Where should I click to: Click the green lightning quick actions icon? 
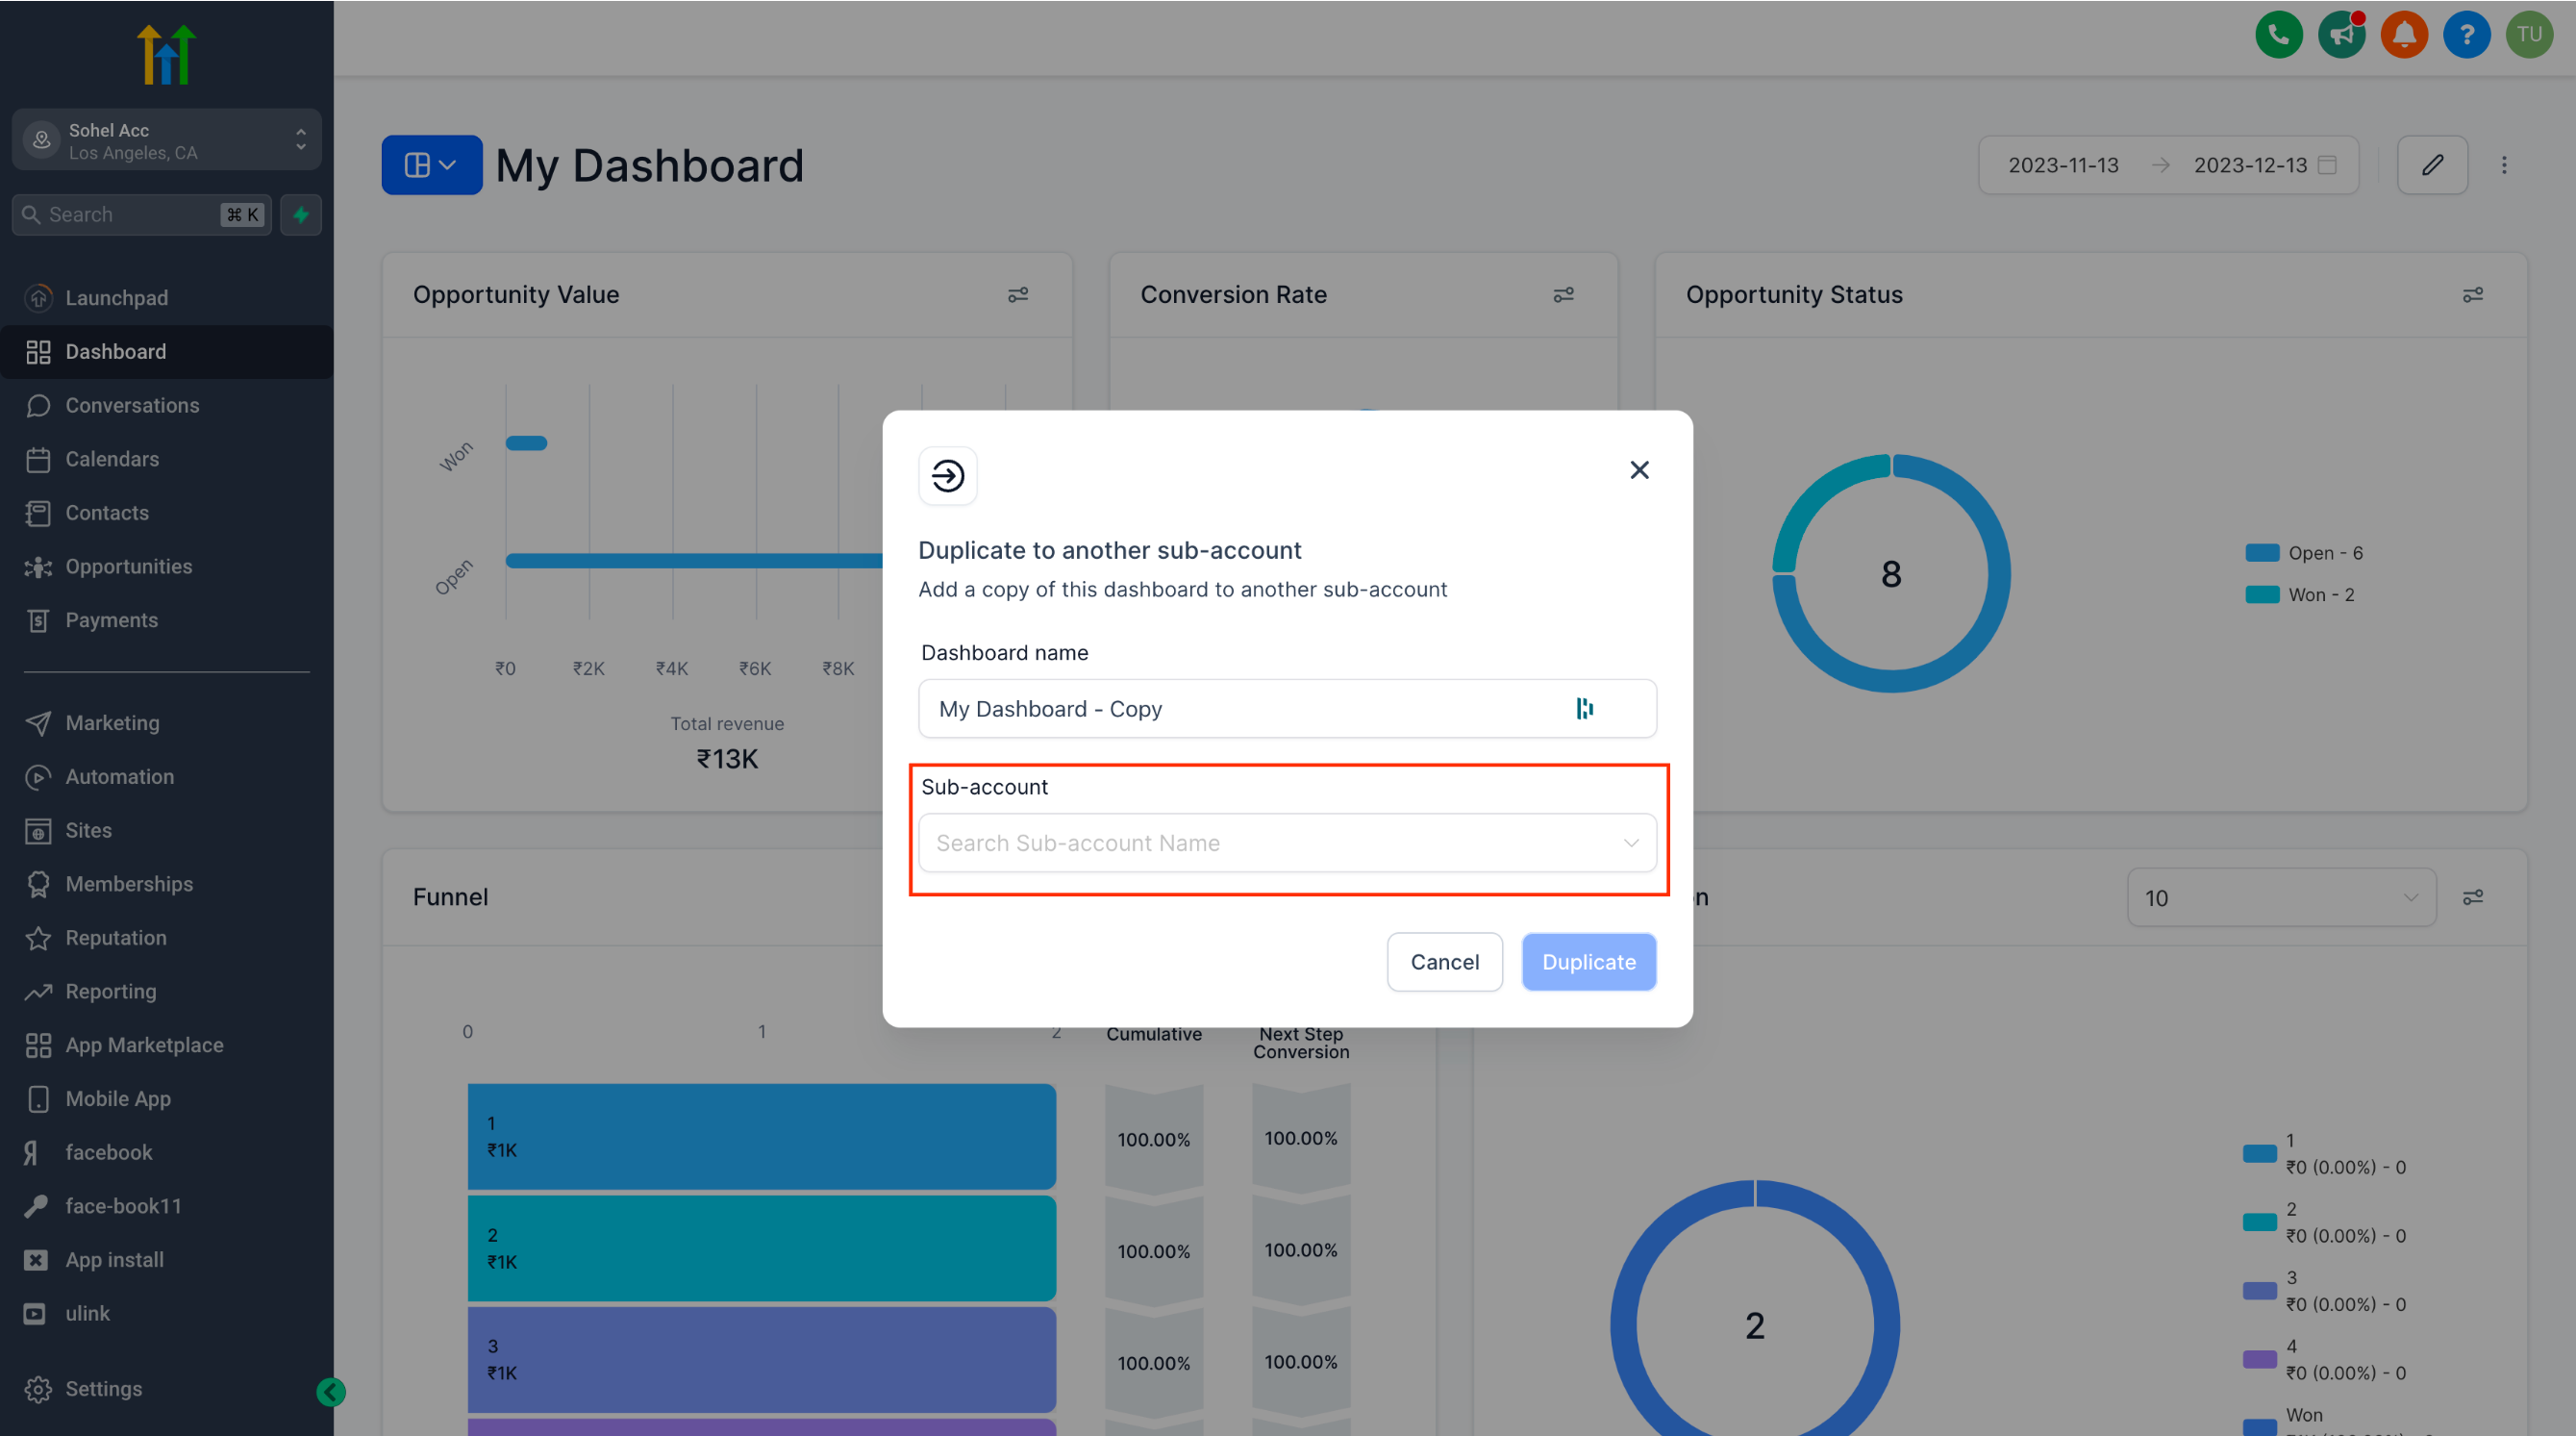point(301,215)
